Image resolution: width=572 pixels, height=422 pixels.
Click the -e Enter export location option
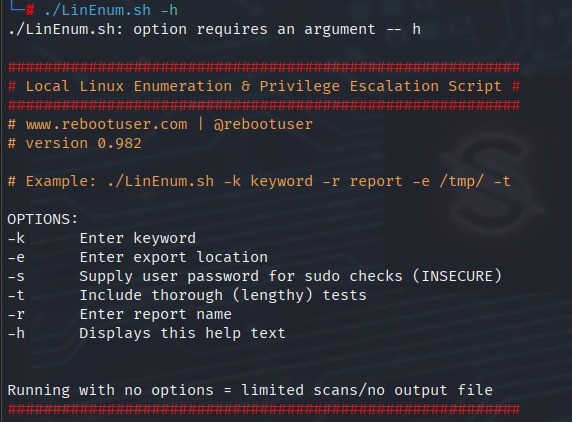coord(138,257)
